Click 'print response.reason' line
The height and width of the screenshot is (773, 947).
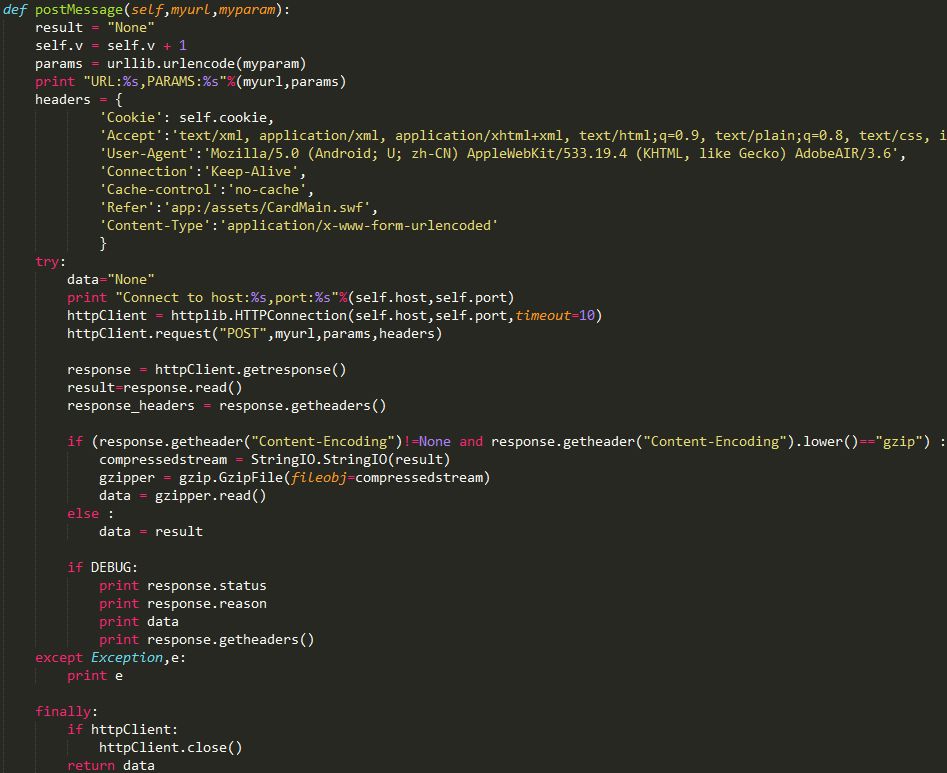pyautogui.click(x=182, y=604)
